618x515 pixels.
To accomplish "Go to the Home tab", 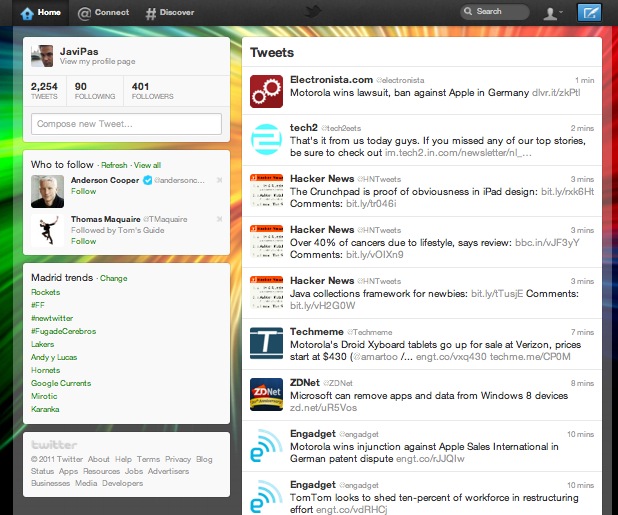I will point(41,13).
